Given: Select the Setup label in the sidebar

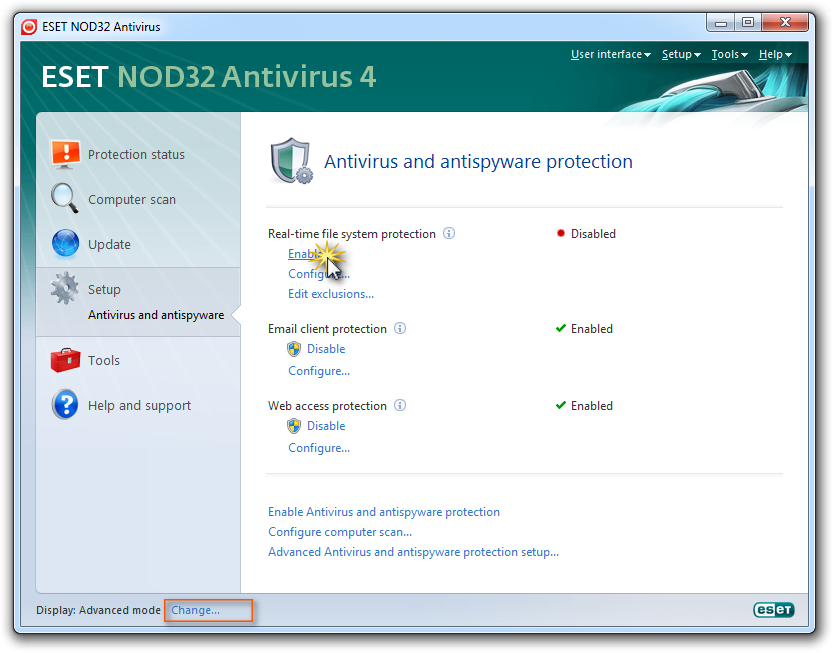Looking at the screenshot, I should click(104, 289).
